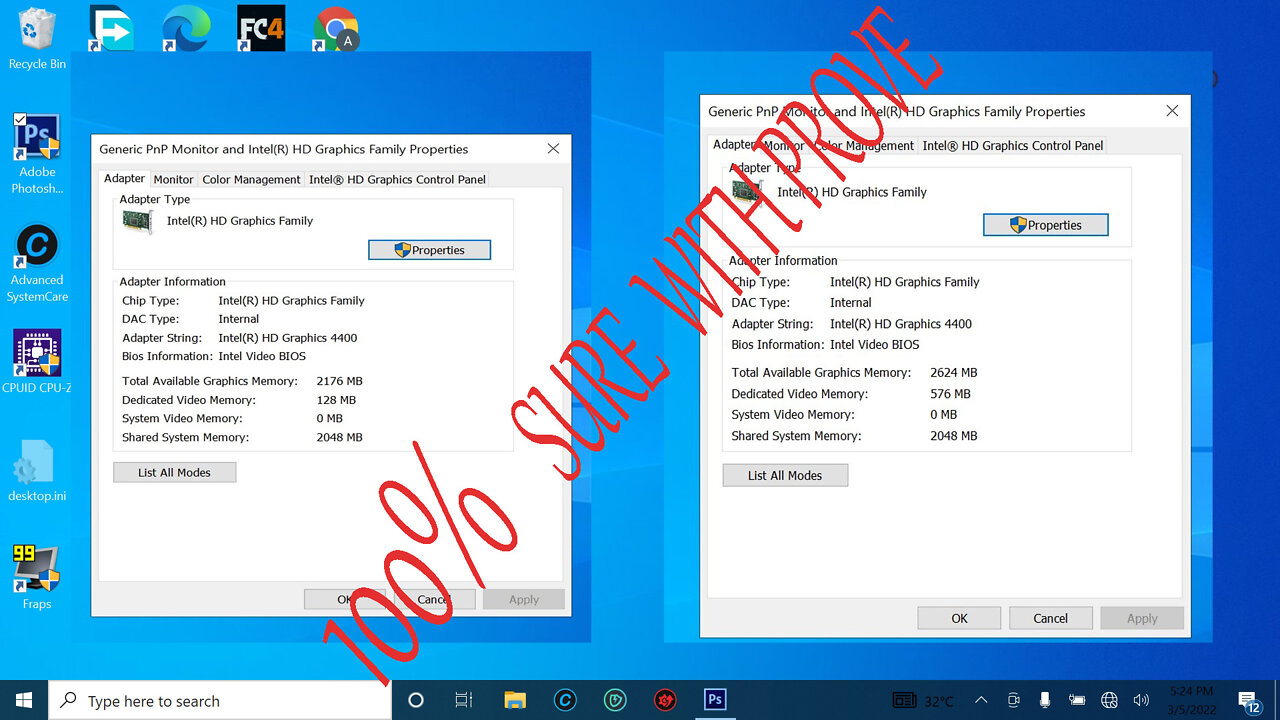
Task: Click the adapter card icon in the left dialog
Action: (x=137, y=222)
